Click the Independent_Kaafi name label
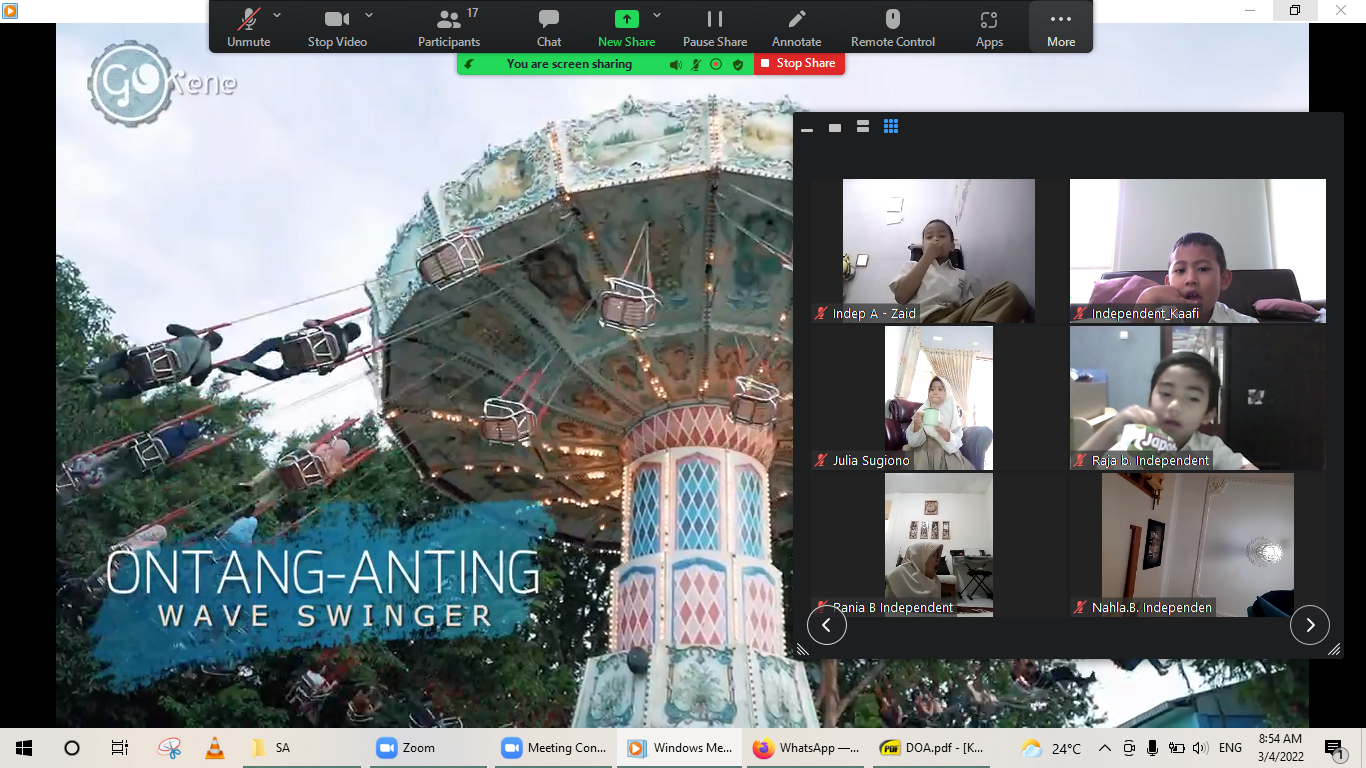 coord(1145,314)
